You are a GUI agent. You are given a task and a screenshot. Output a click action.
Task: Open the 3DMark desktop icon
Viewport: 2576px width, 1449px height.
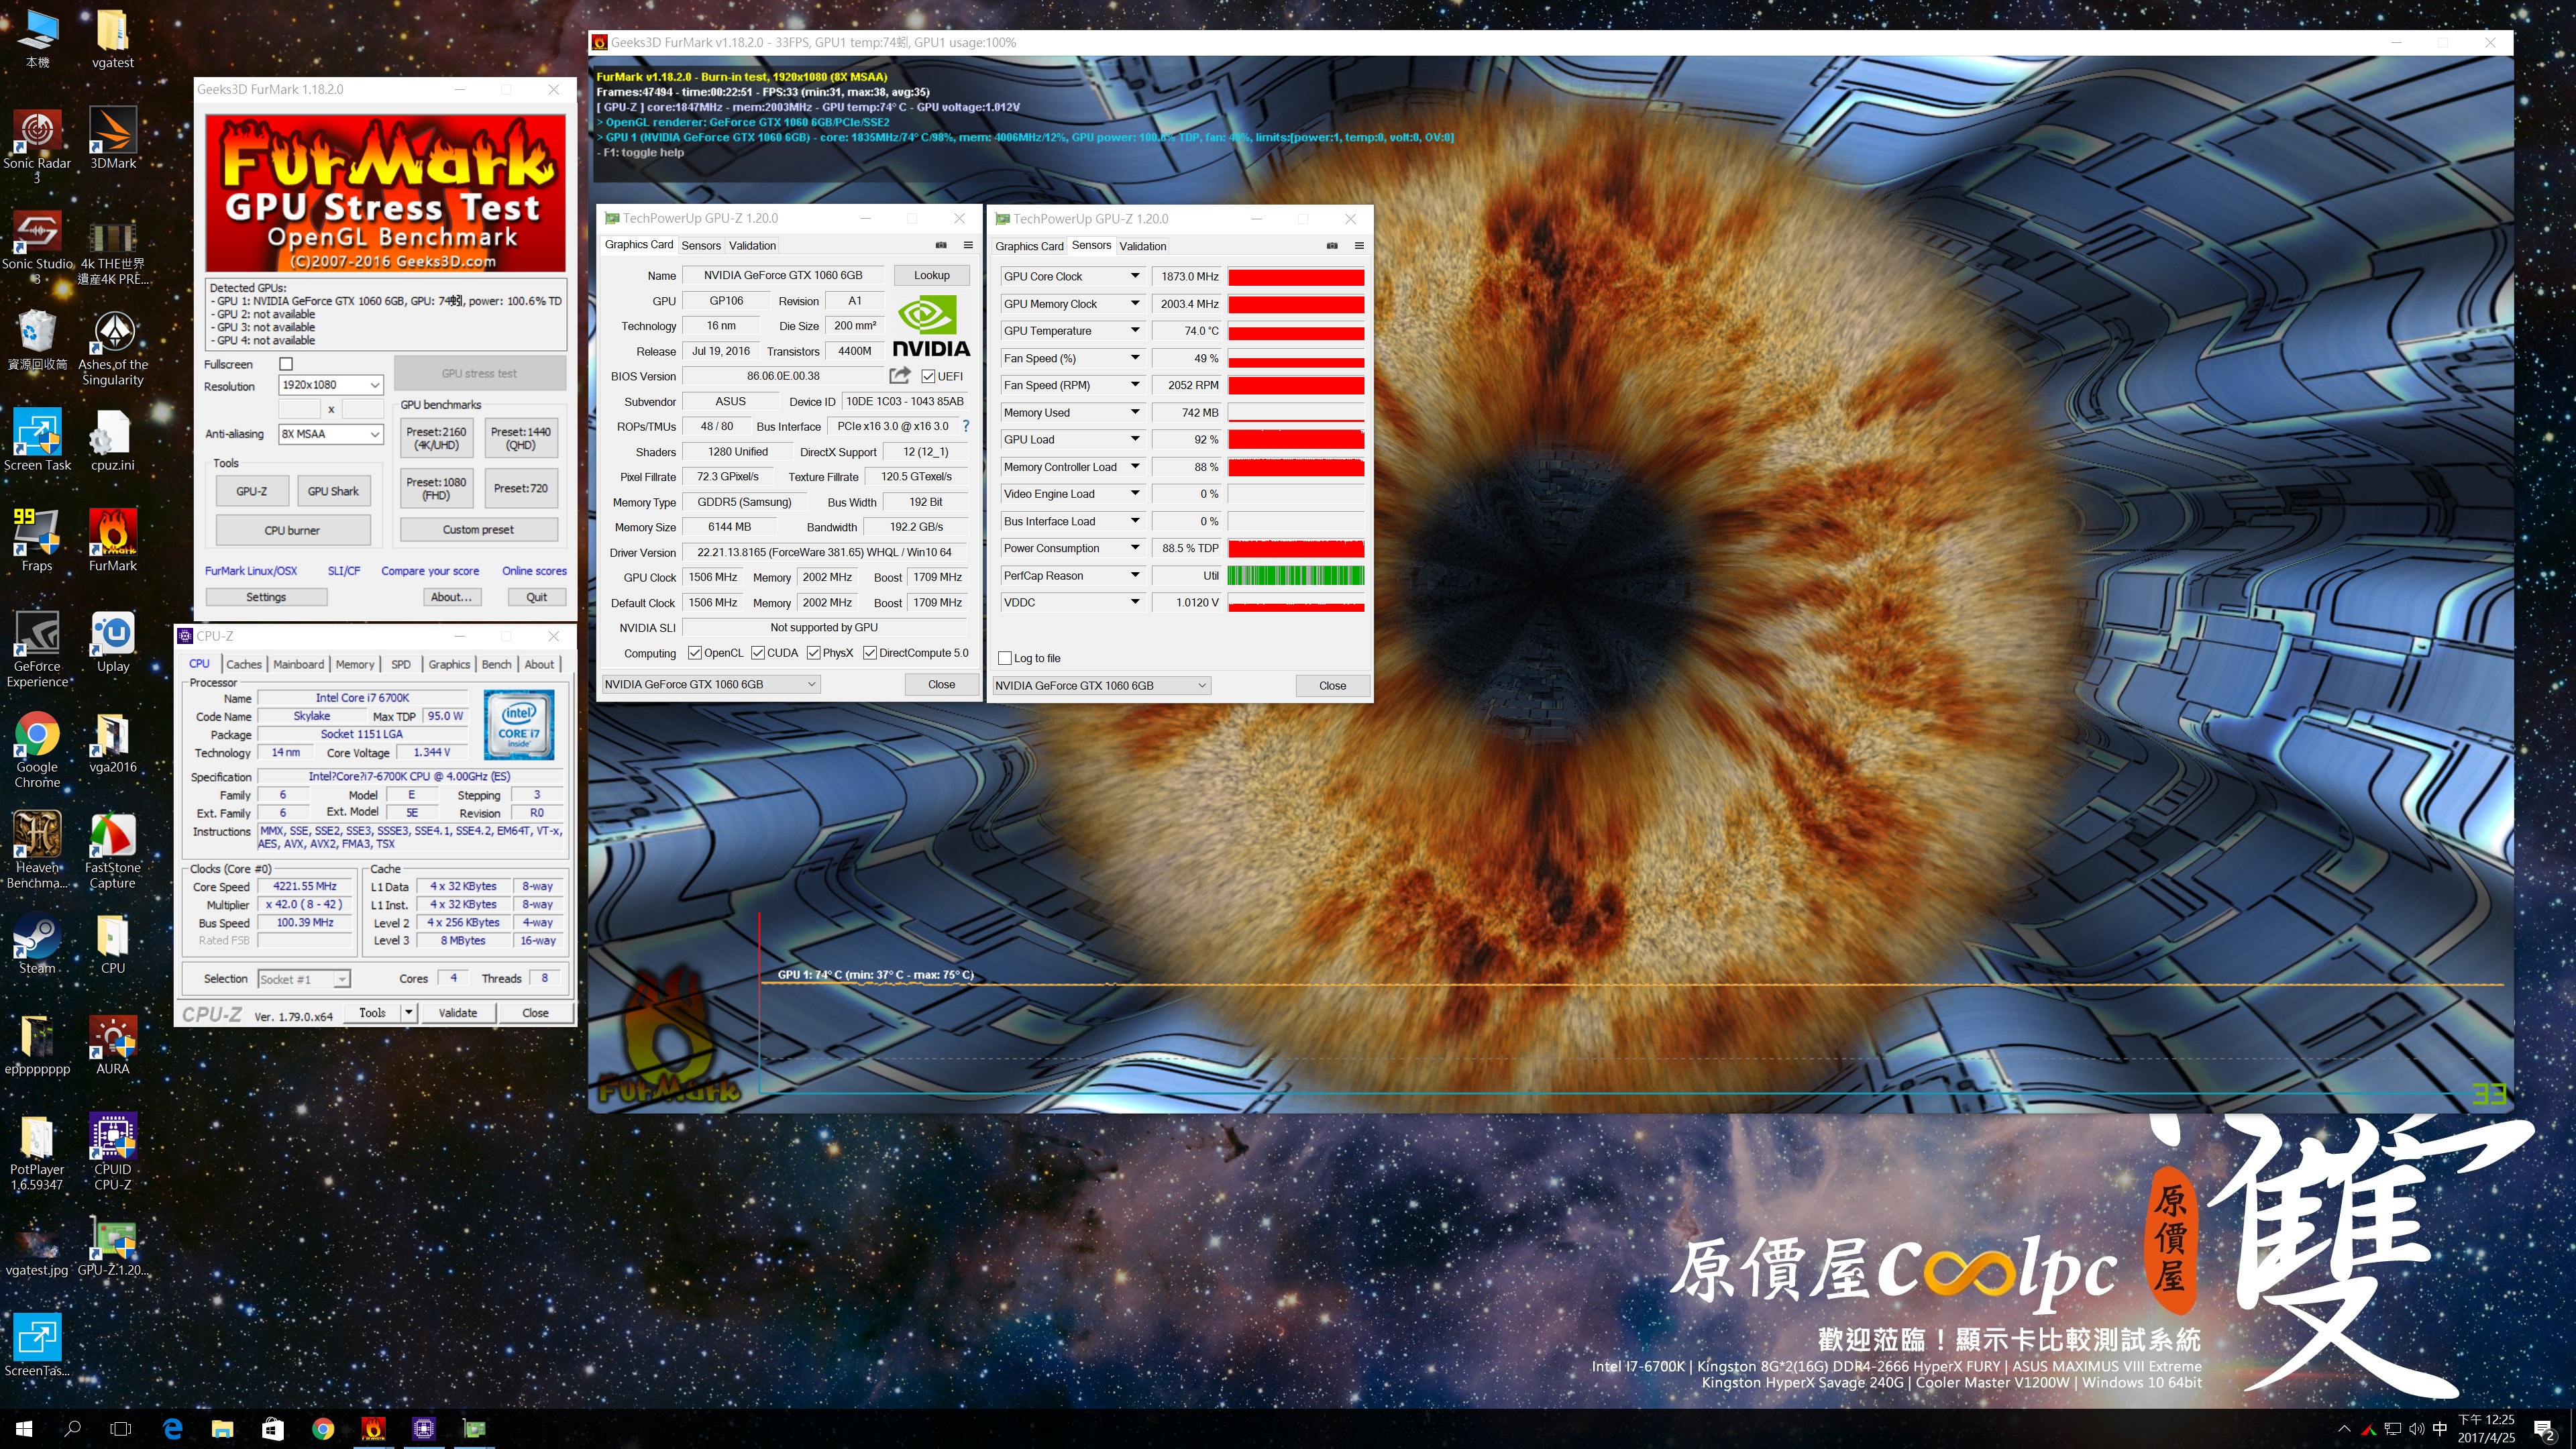point(113,138)
